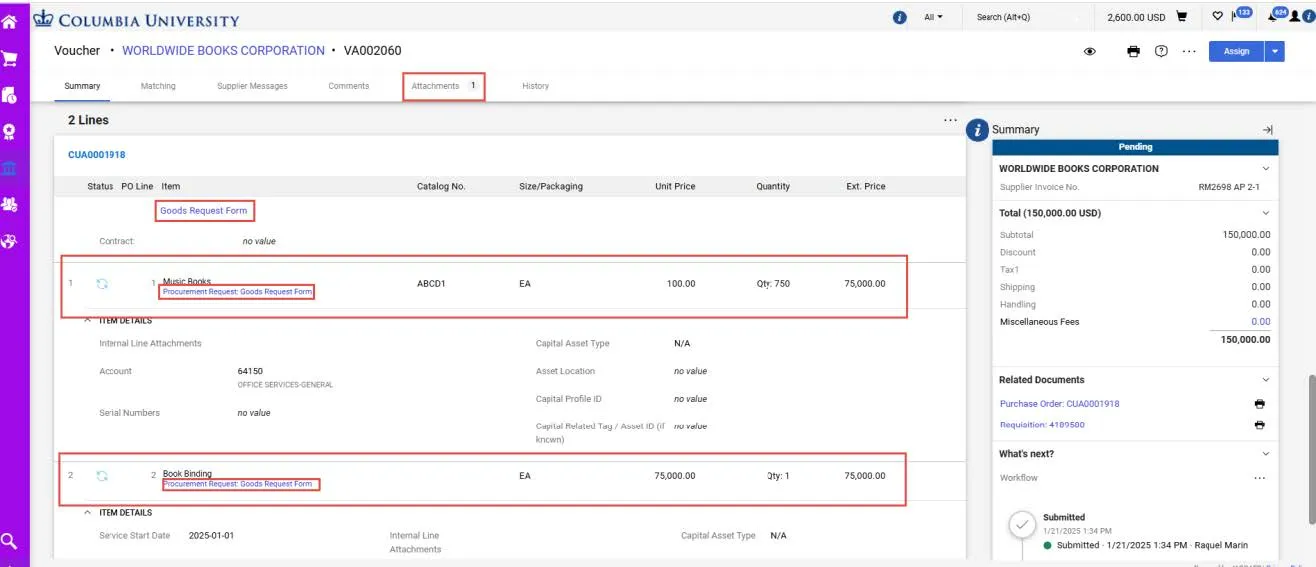The height and width of the screenshot is (567, 1316).
Task: Open the help question mark icon
Action: coord(1161,51)
